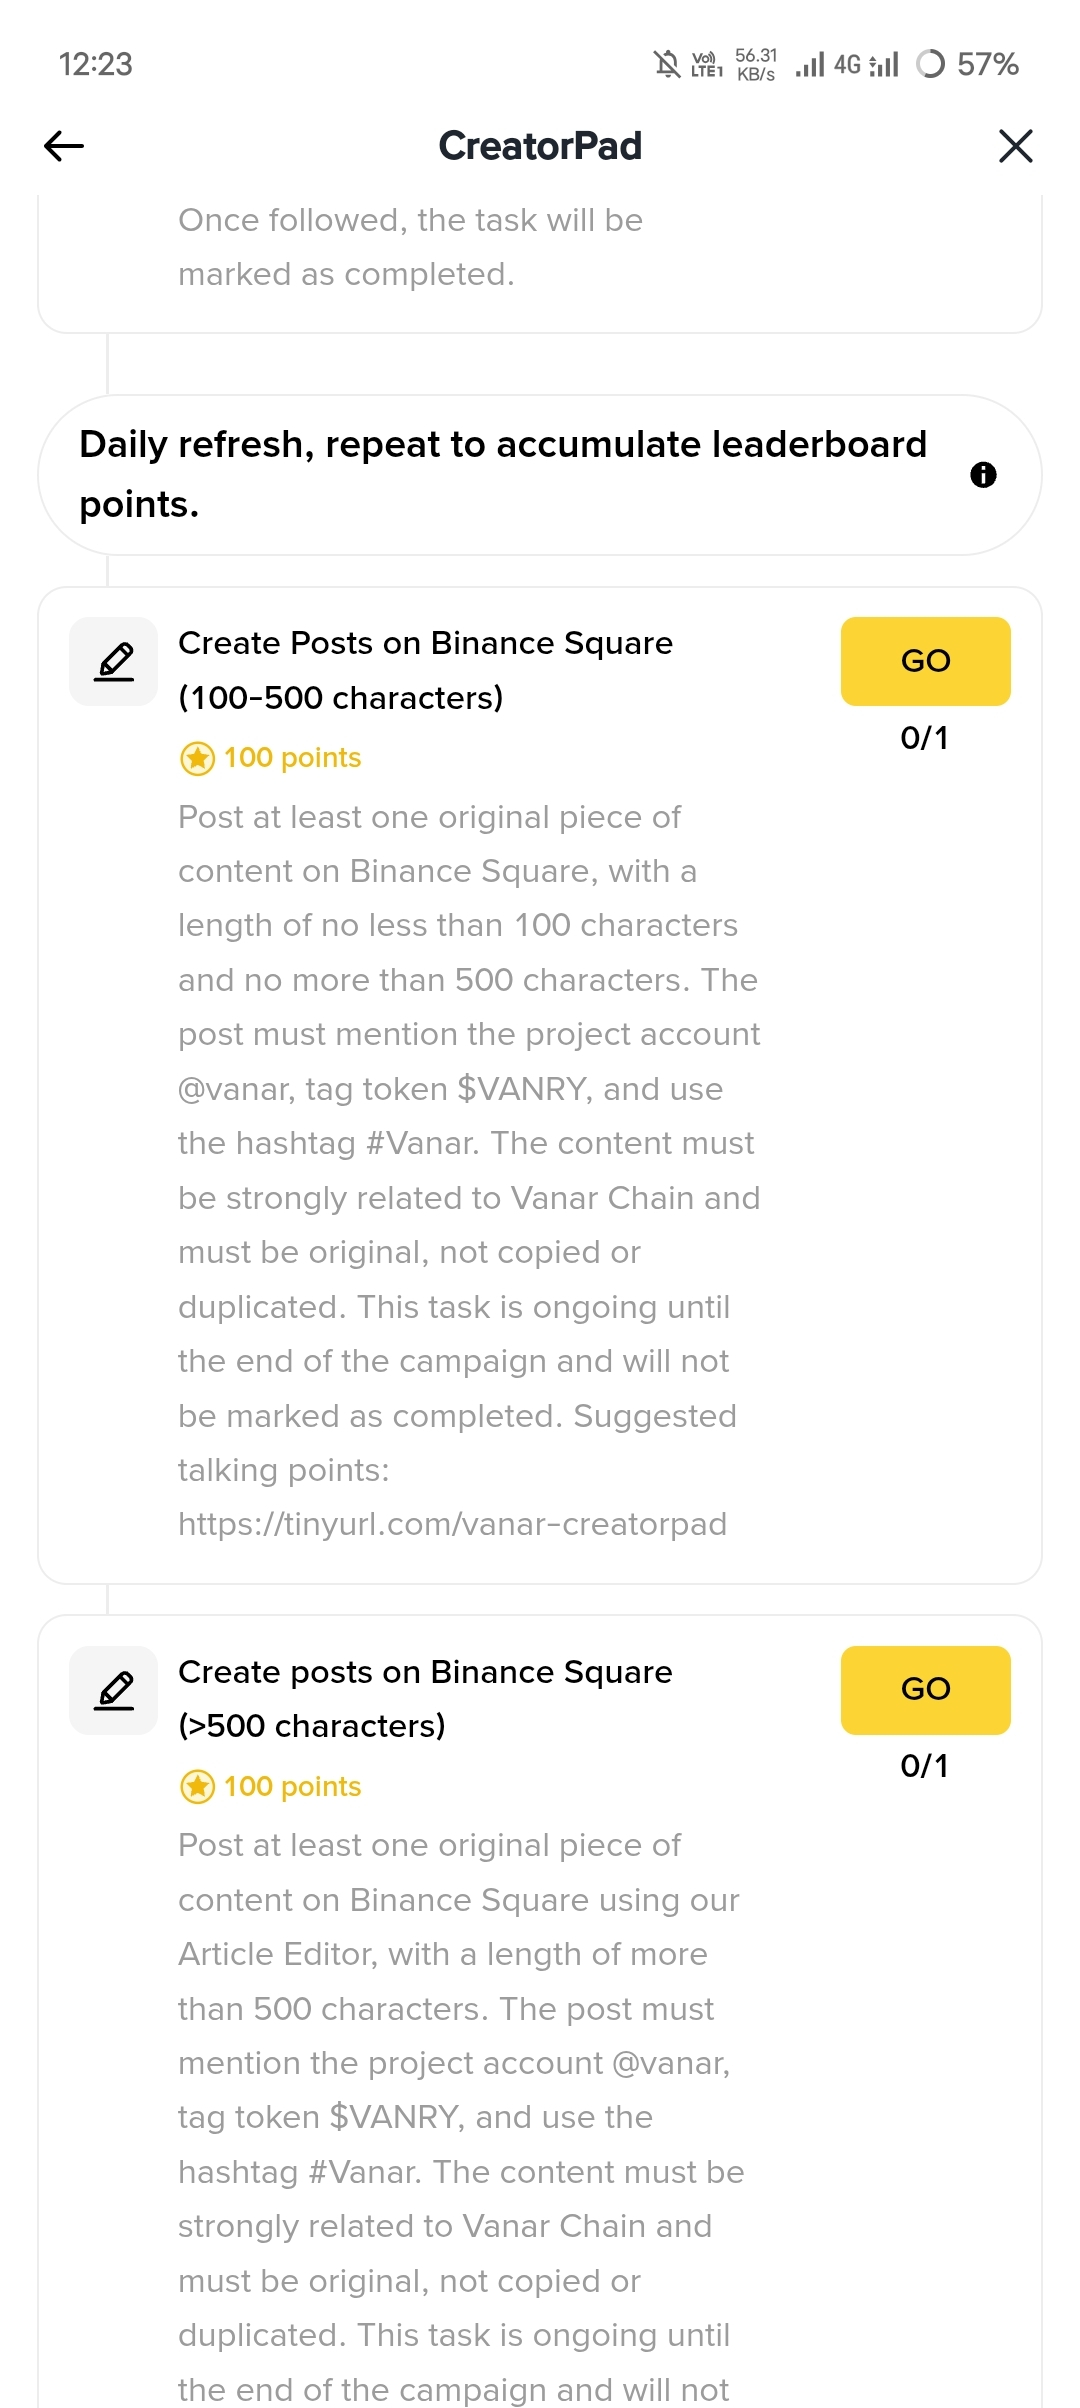The width and height of the screenshot is (1080, 2408).
Task: Tap the battery indicator showing 57%
Action: [968, 65]
